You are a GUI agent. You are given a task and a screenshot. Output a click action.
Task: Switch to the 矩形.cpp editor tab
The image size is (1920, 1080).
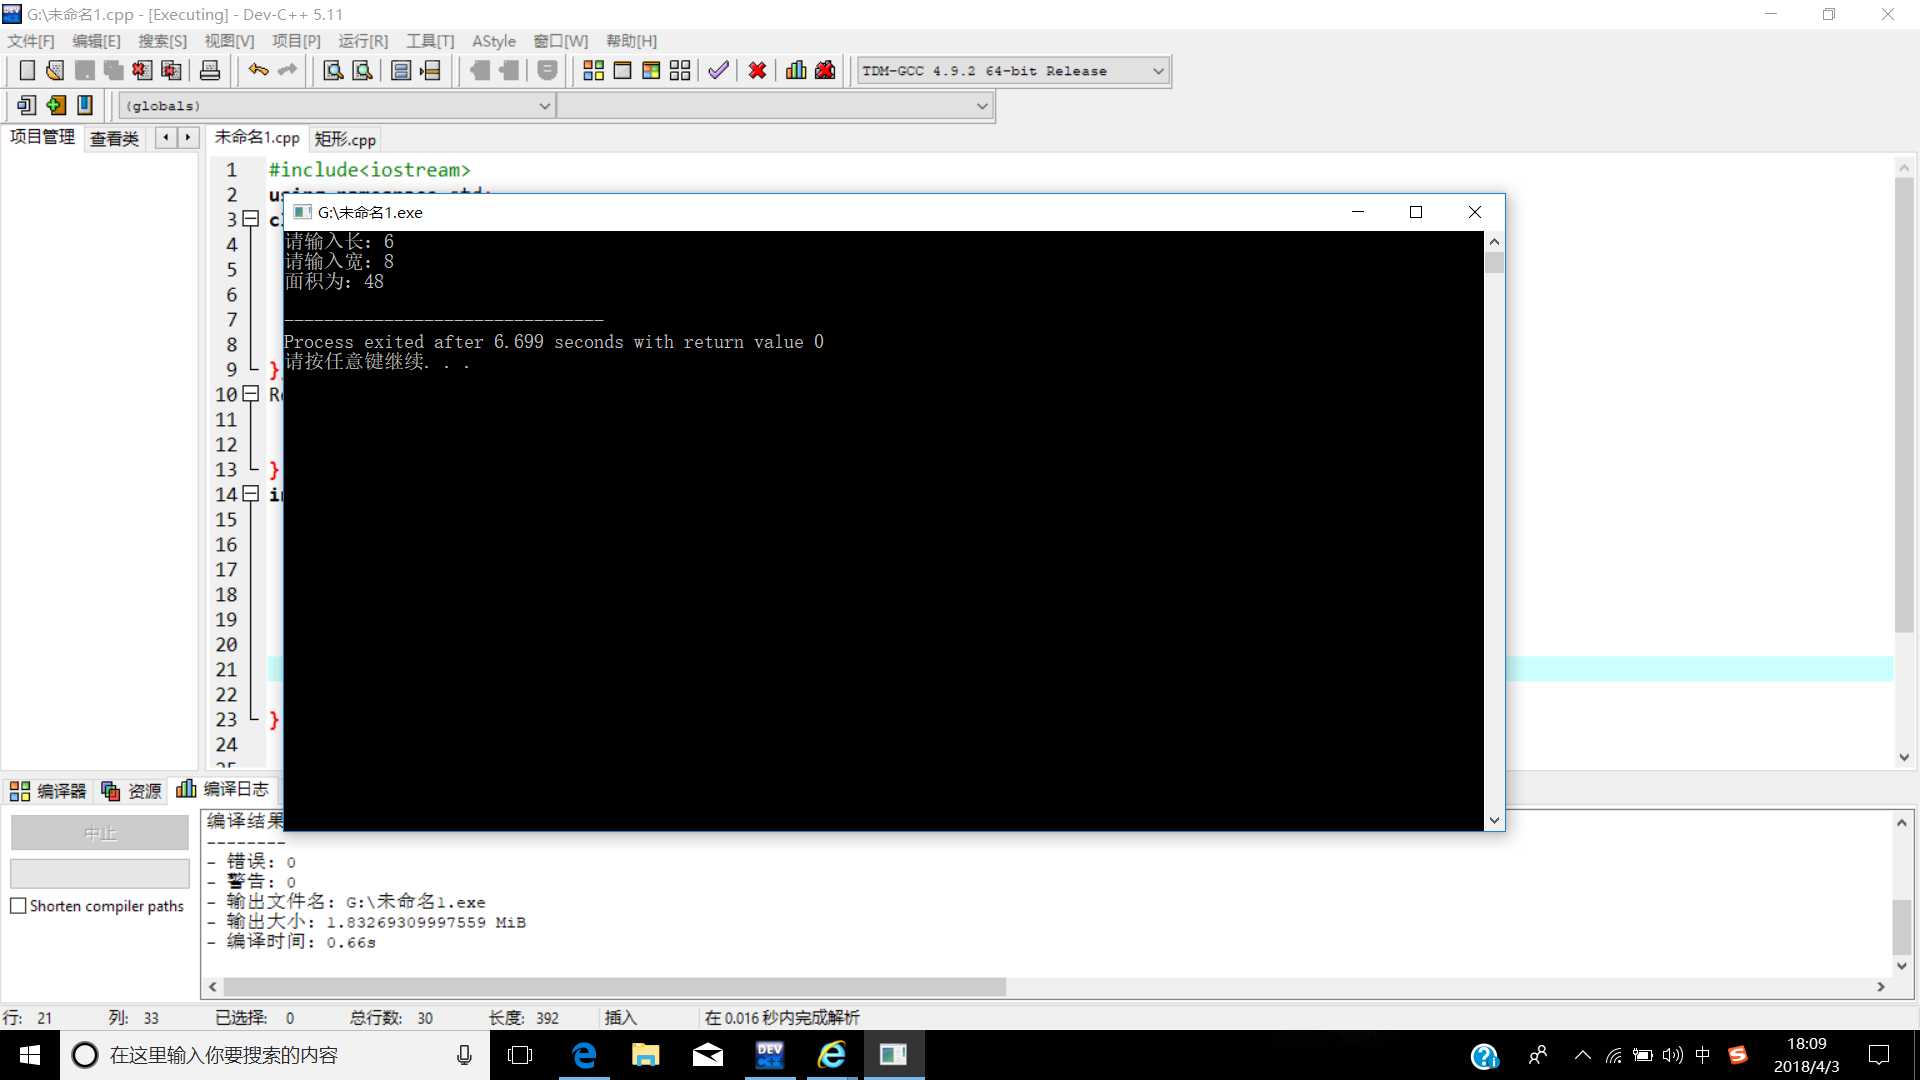tap(345, 139)
